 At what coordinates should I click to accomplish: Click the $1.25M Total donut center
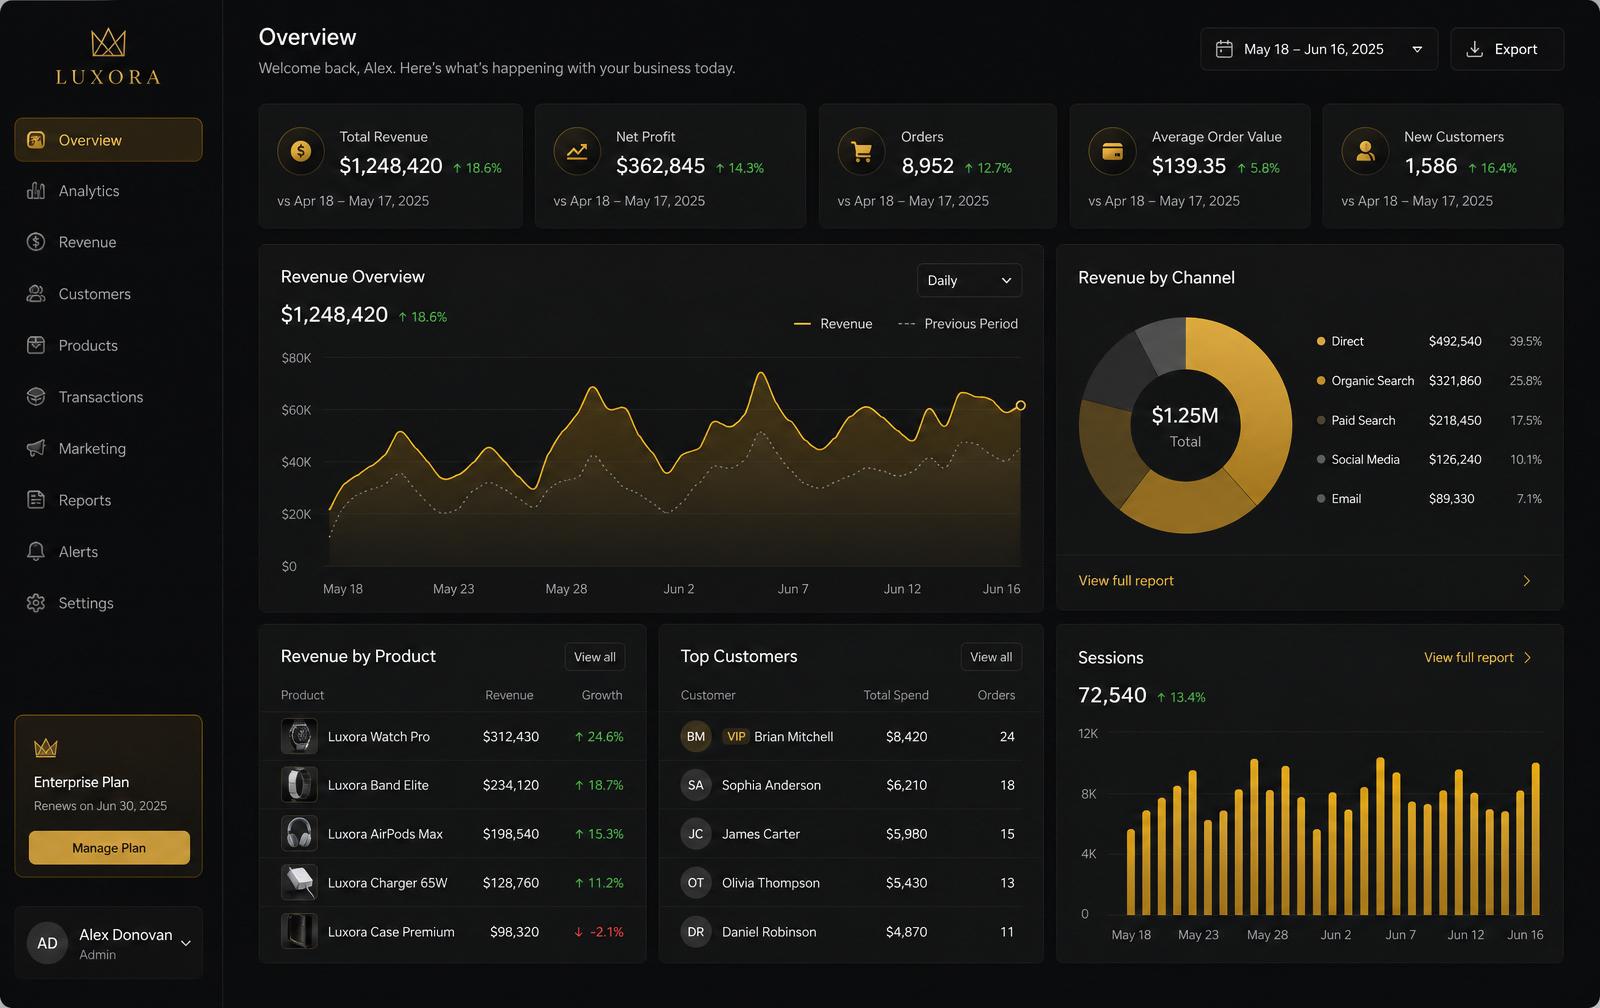click(x=1185, y=426)
